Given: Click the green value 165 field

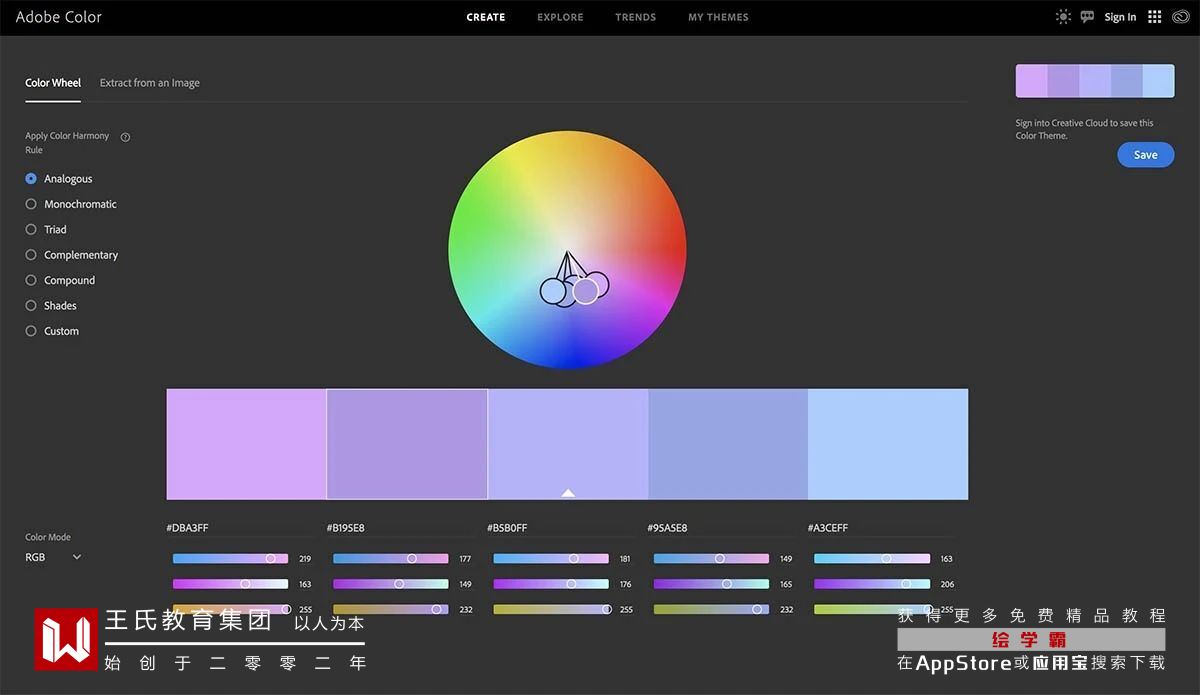Looking at the screenshot, I should click(x=786, y=584).
